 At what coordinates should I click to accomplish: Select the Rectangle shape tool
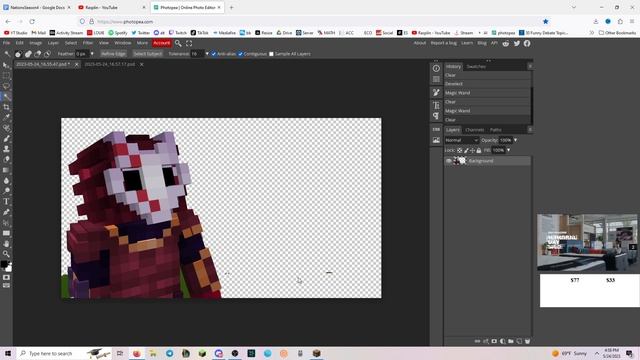click(x=6, y=233)
